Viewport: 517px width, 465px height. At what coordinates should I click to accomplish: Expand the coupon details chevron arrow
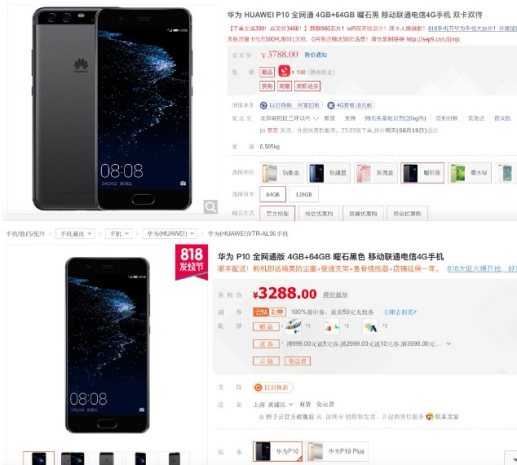pyautogui.click(x=449, y=343)
